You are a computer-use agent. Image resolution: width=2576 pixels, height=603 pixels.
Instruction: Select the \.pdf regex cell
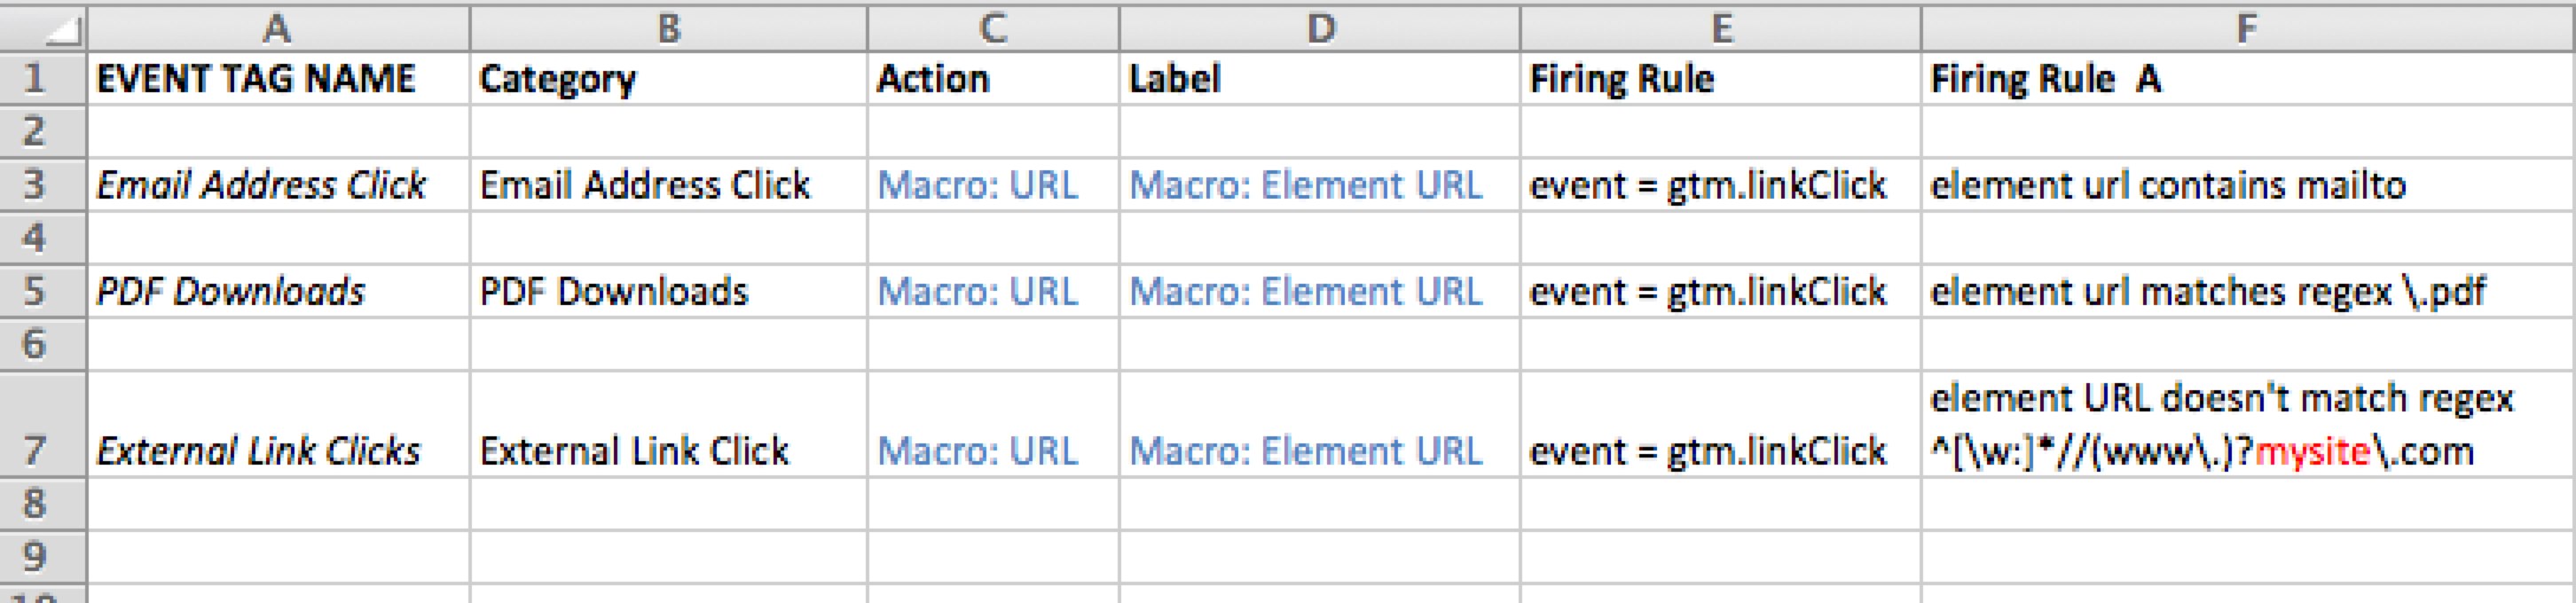tap(2247, 291)
